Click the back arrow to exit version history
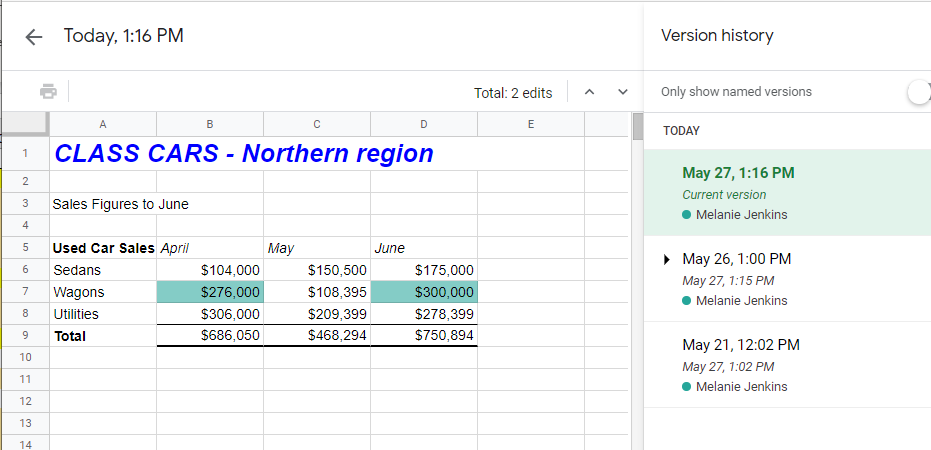This screenshot has height=450, width=931. [x=34, y=37]
